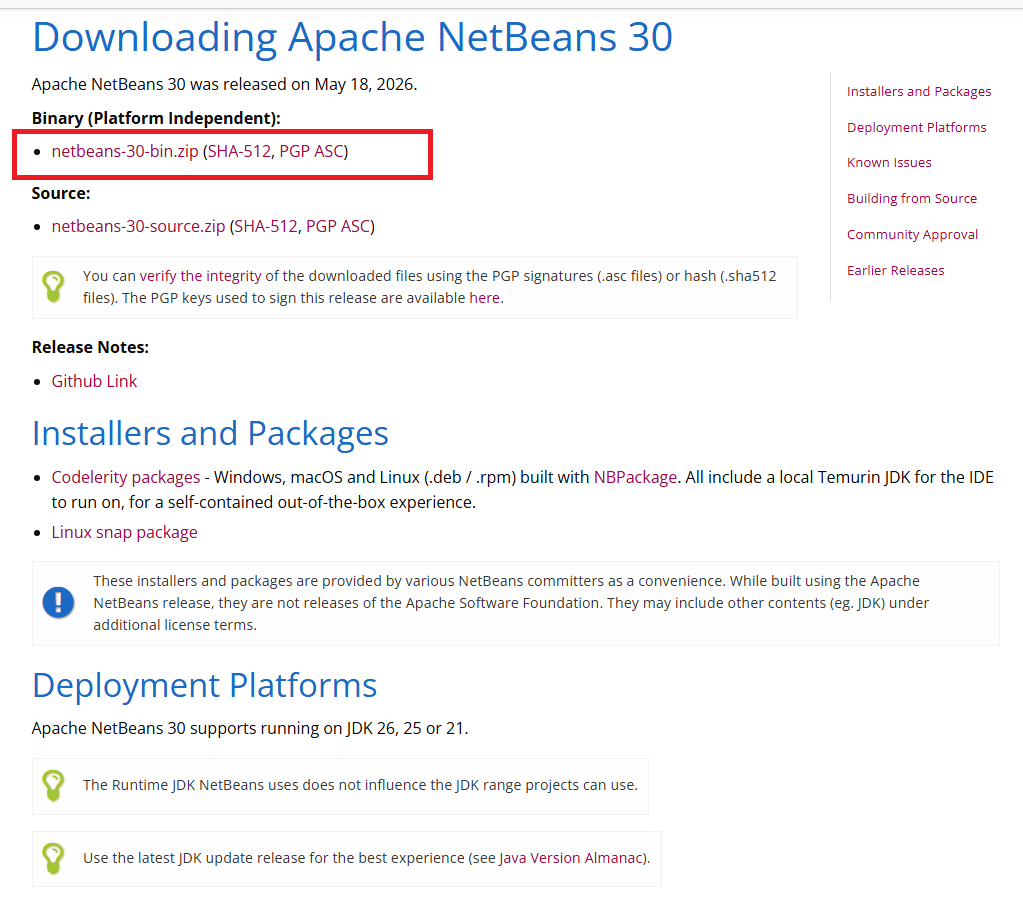Viewport: 1023px width, 904px height.
Task: Click lightbulb icon beside Runtime JDK note
Action: click(53, 786)
